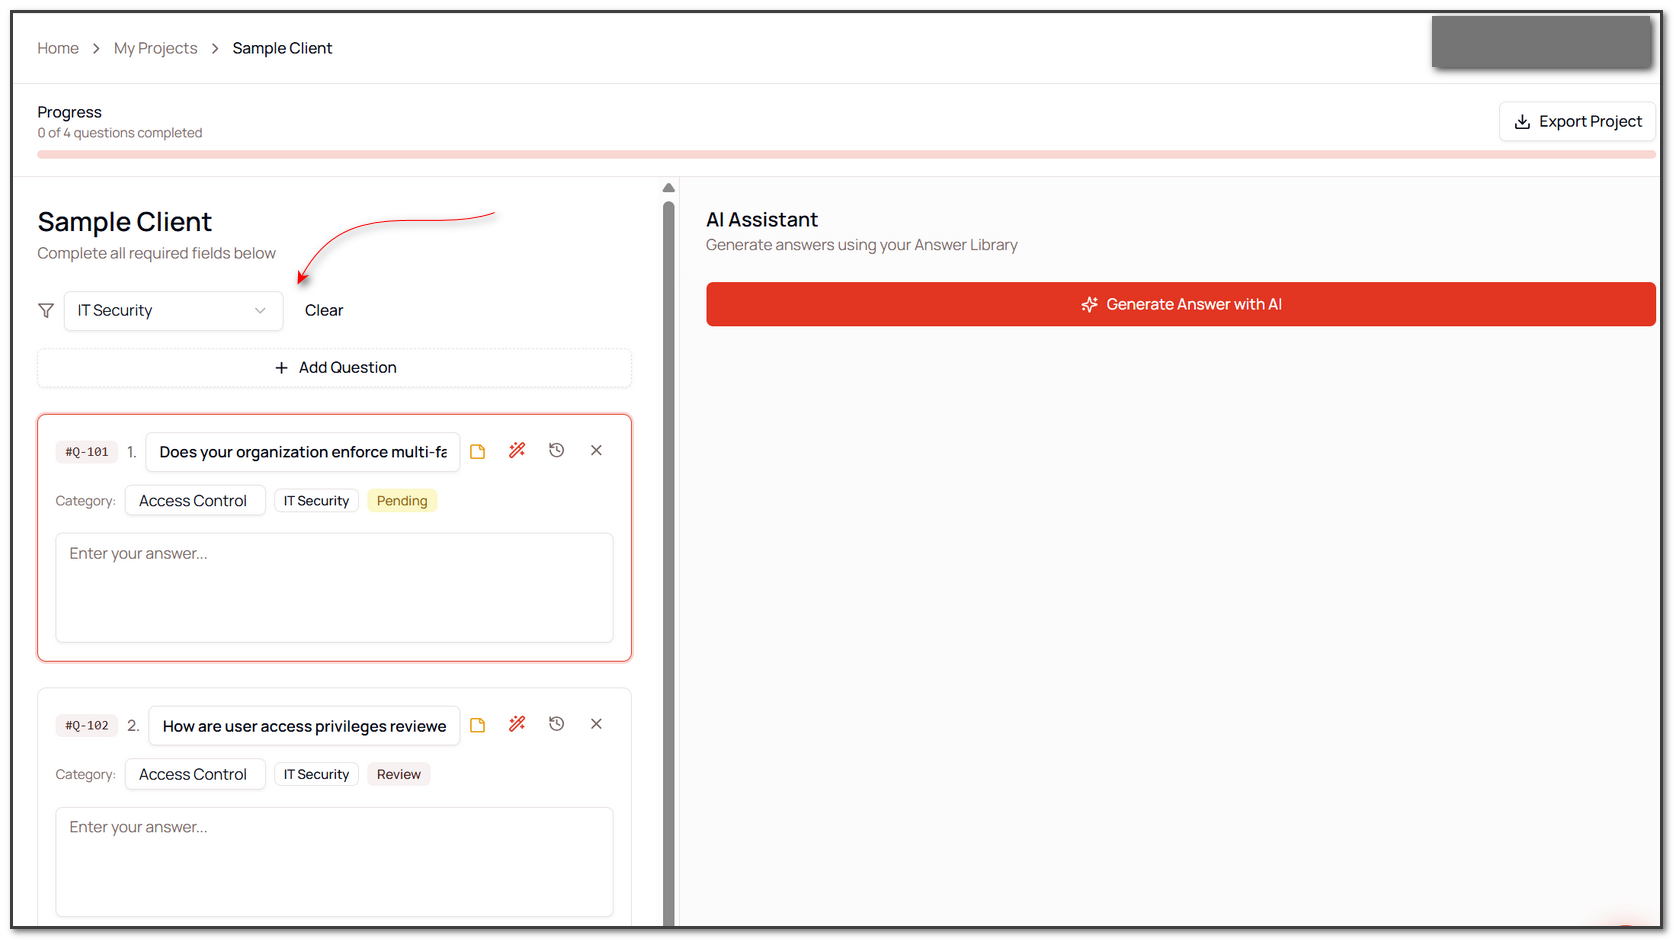Image resolution: width=1674 pixels, height=940 pixels.
Task: Open the note icon for question Q-102
Action: coord(478,725)
